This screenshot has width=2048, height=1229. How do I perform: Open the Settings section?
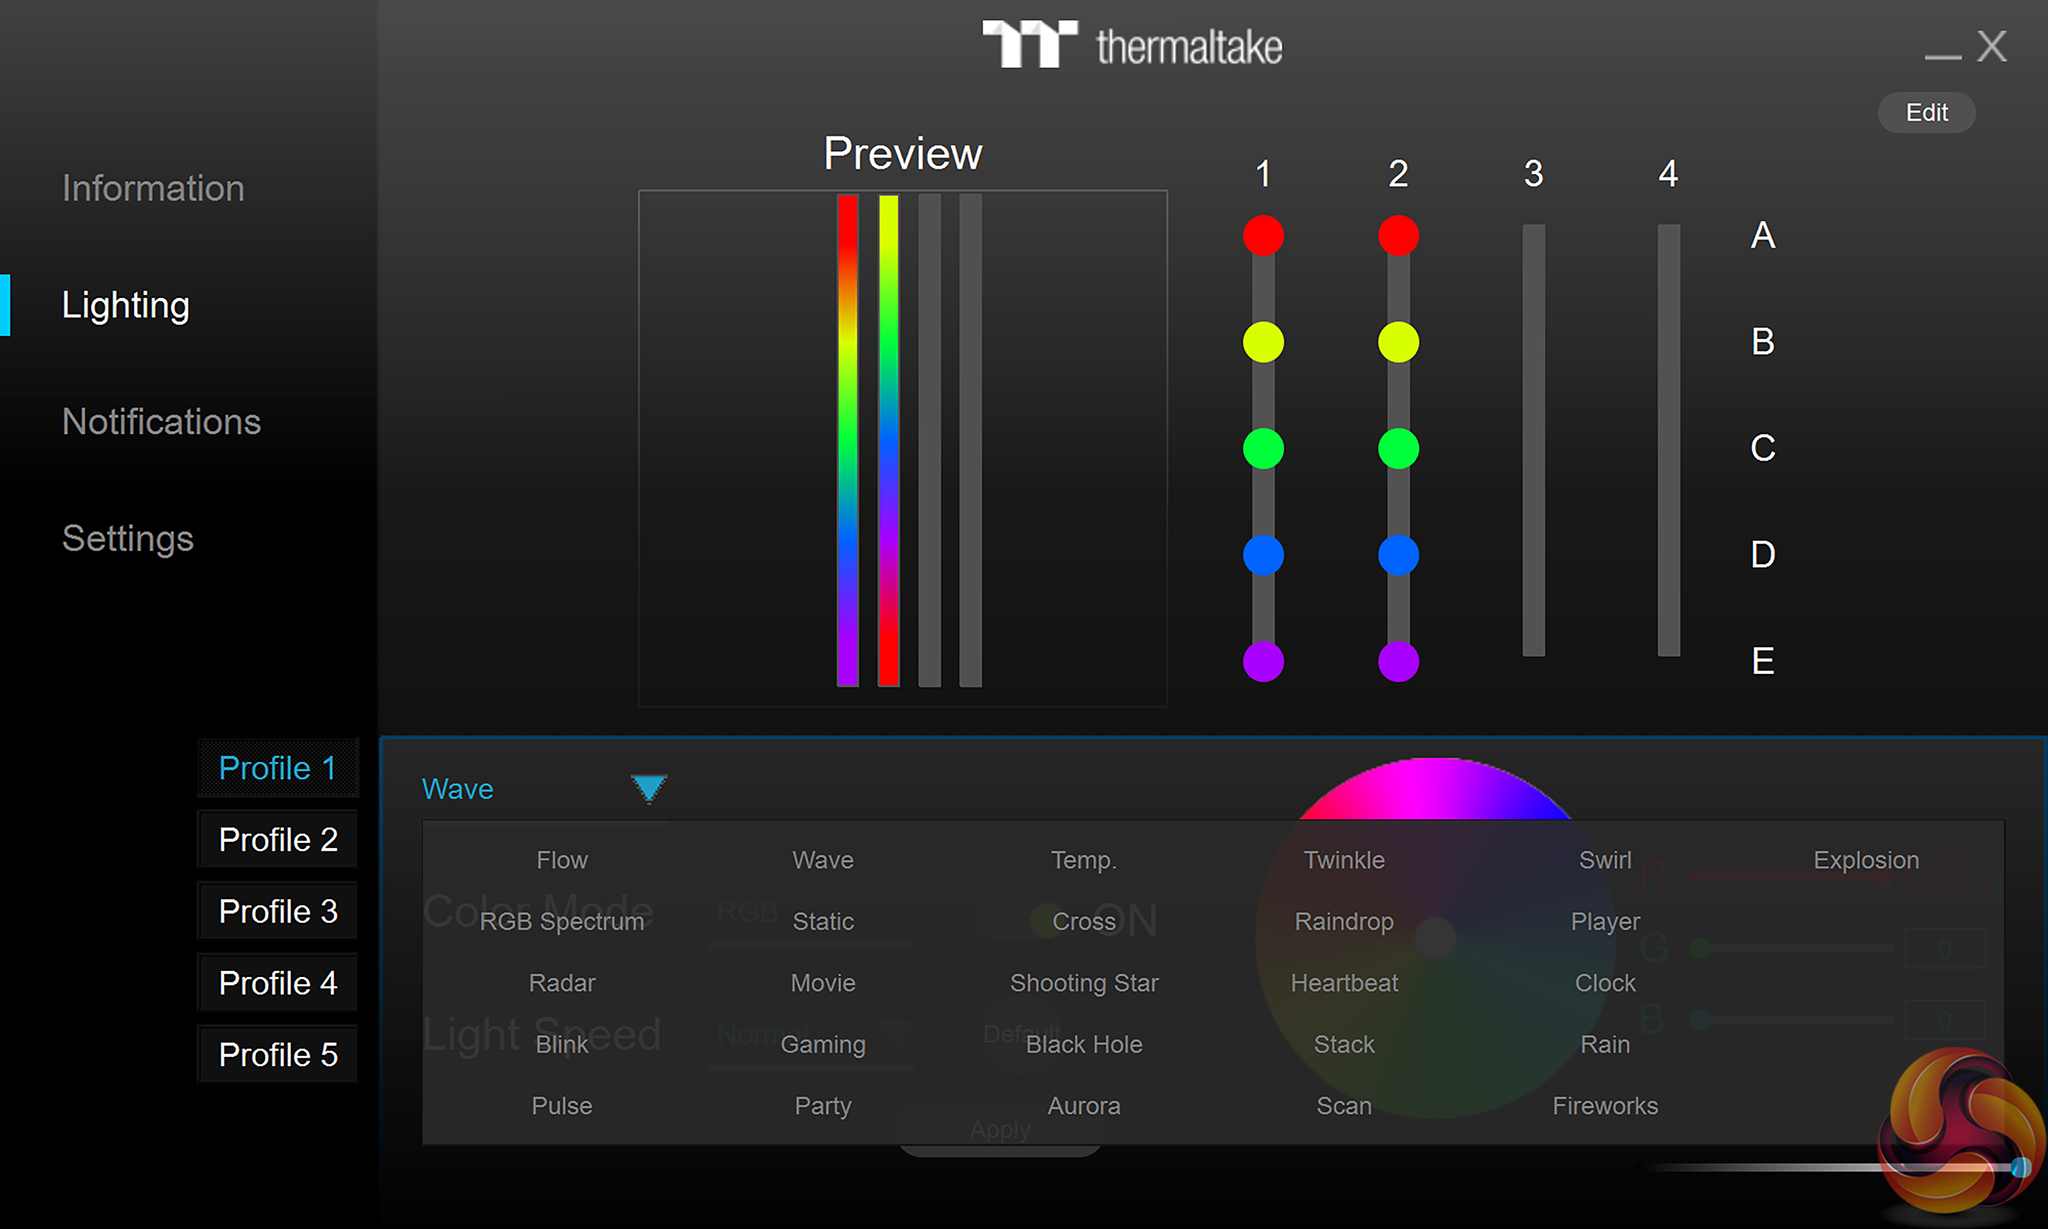pyautogui.click(x=128, y=538)
